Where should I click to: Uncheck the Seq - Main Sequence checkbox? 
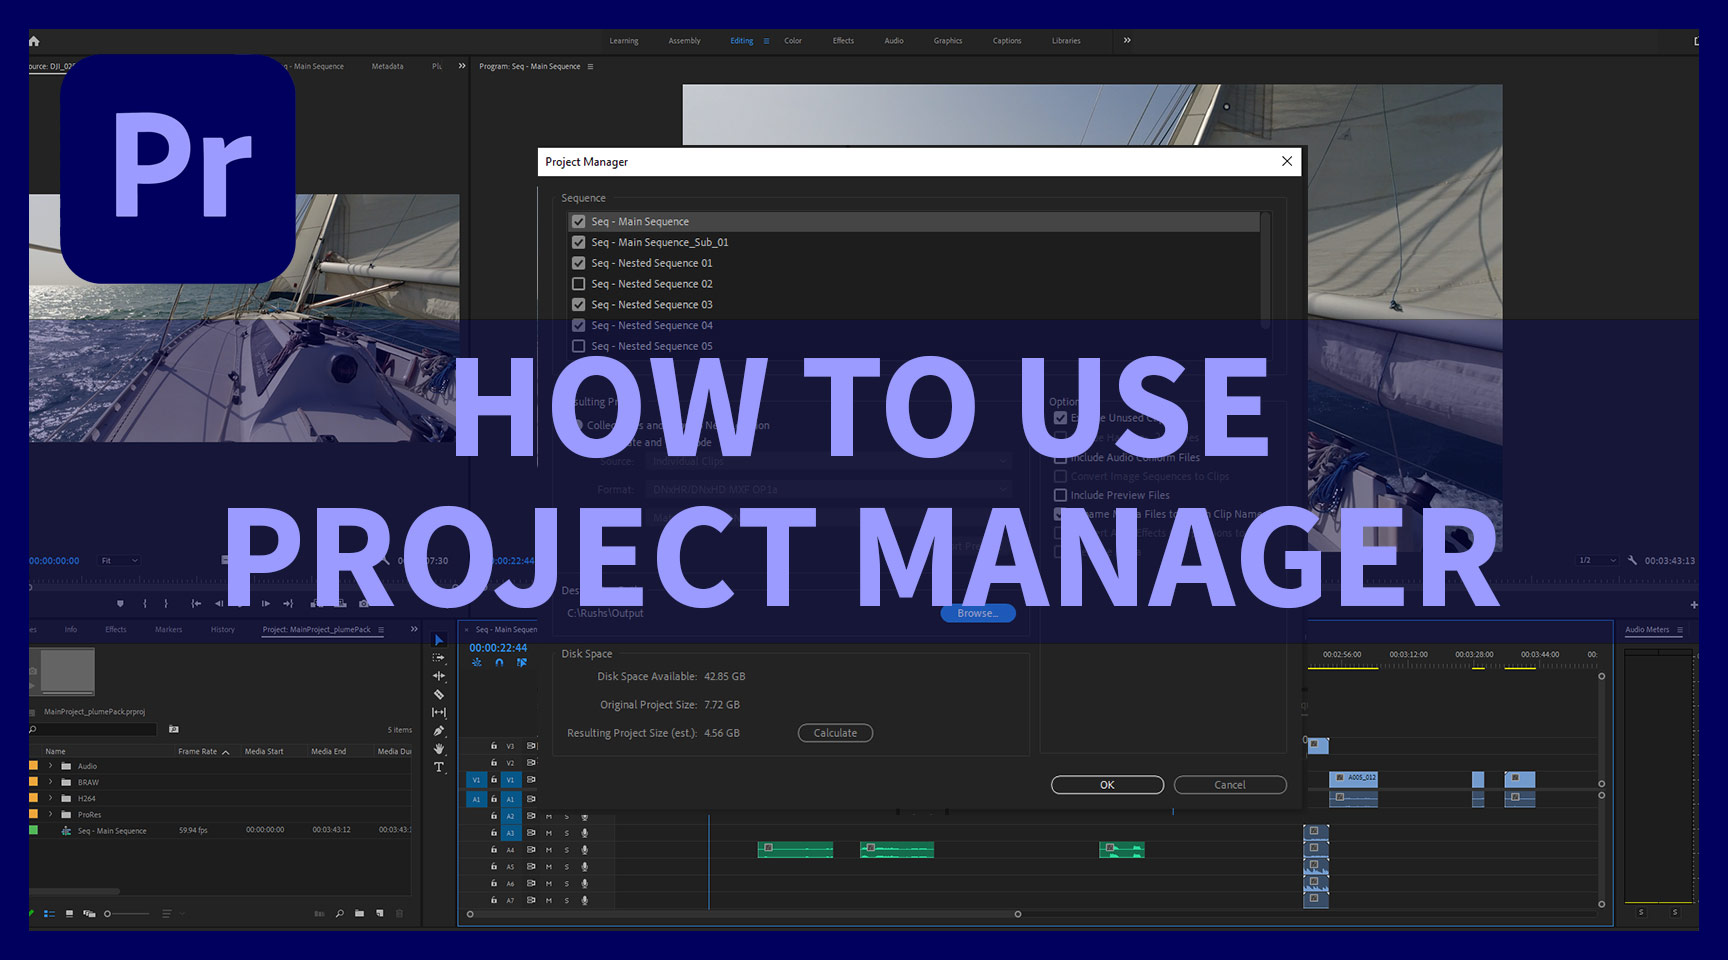point(579,221)
